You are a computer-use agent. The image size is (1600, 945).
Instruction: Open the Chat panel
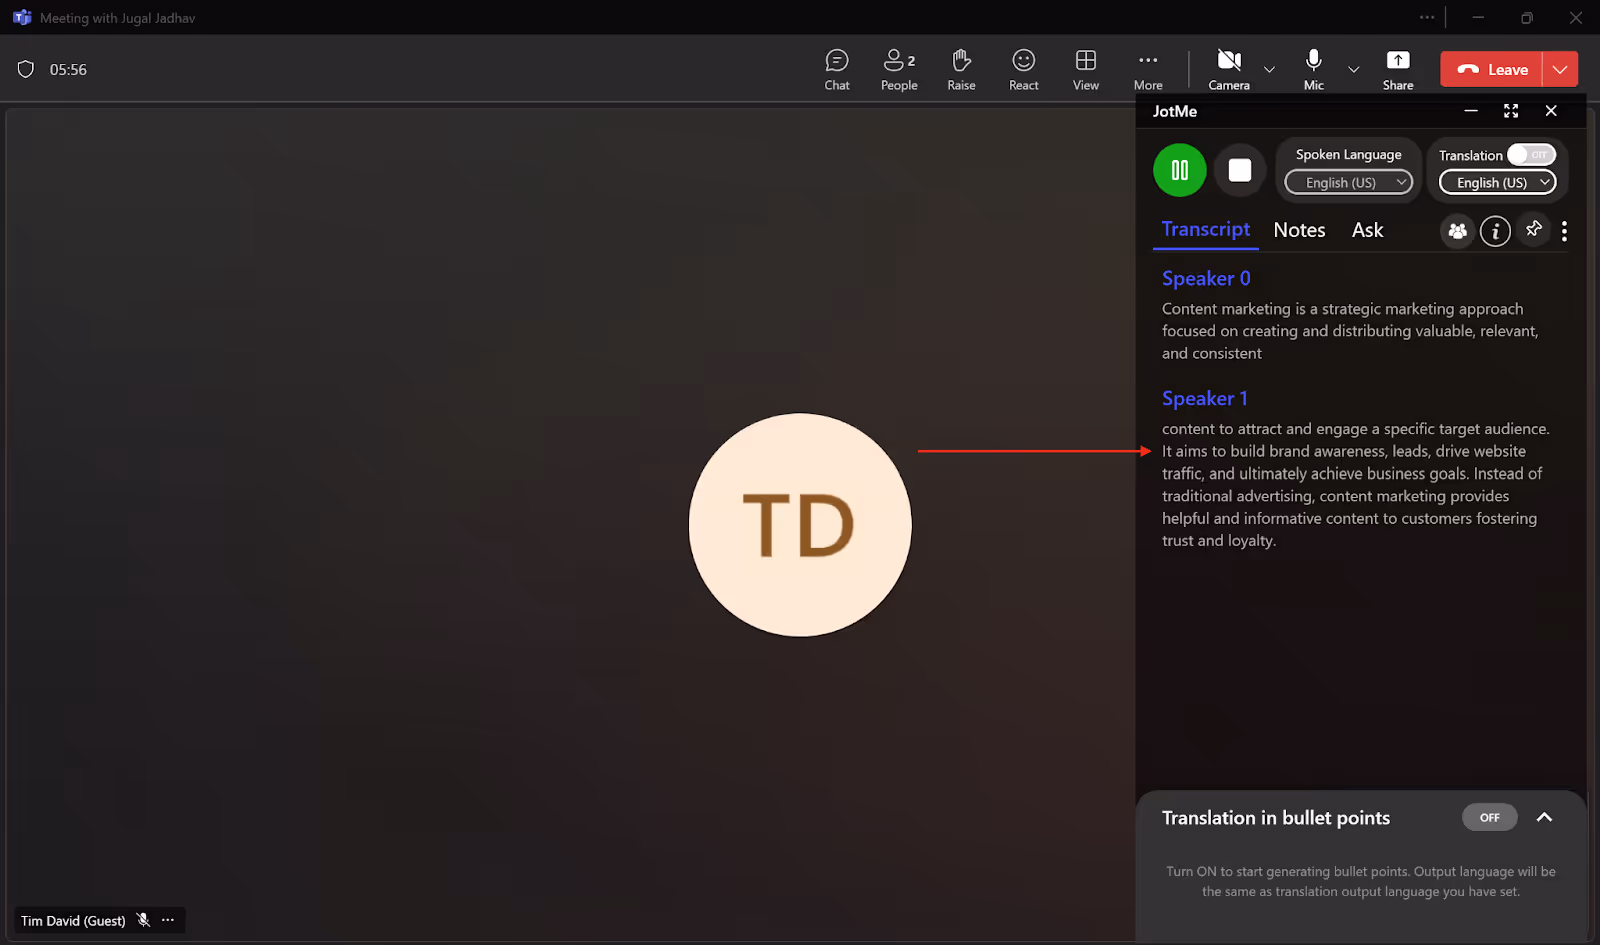click(837, 70)
